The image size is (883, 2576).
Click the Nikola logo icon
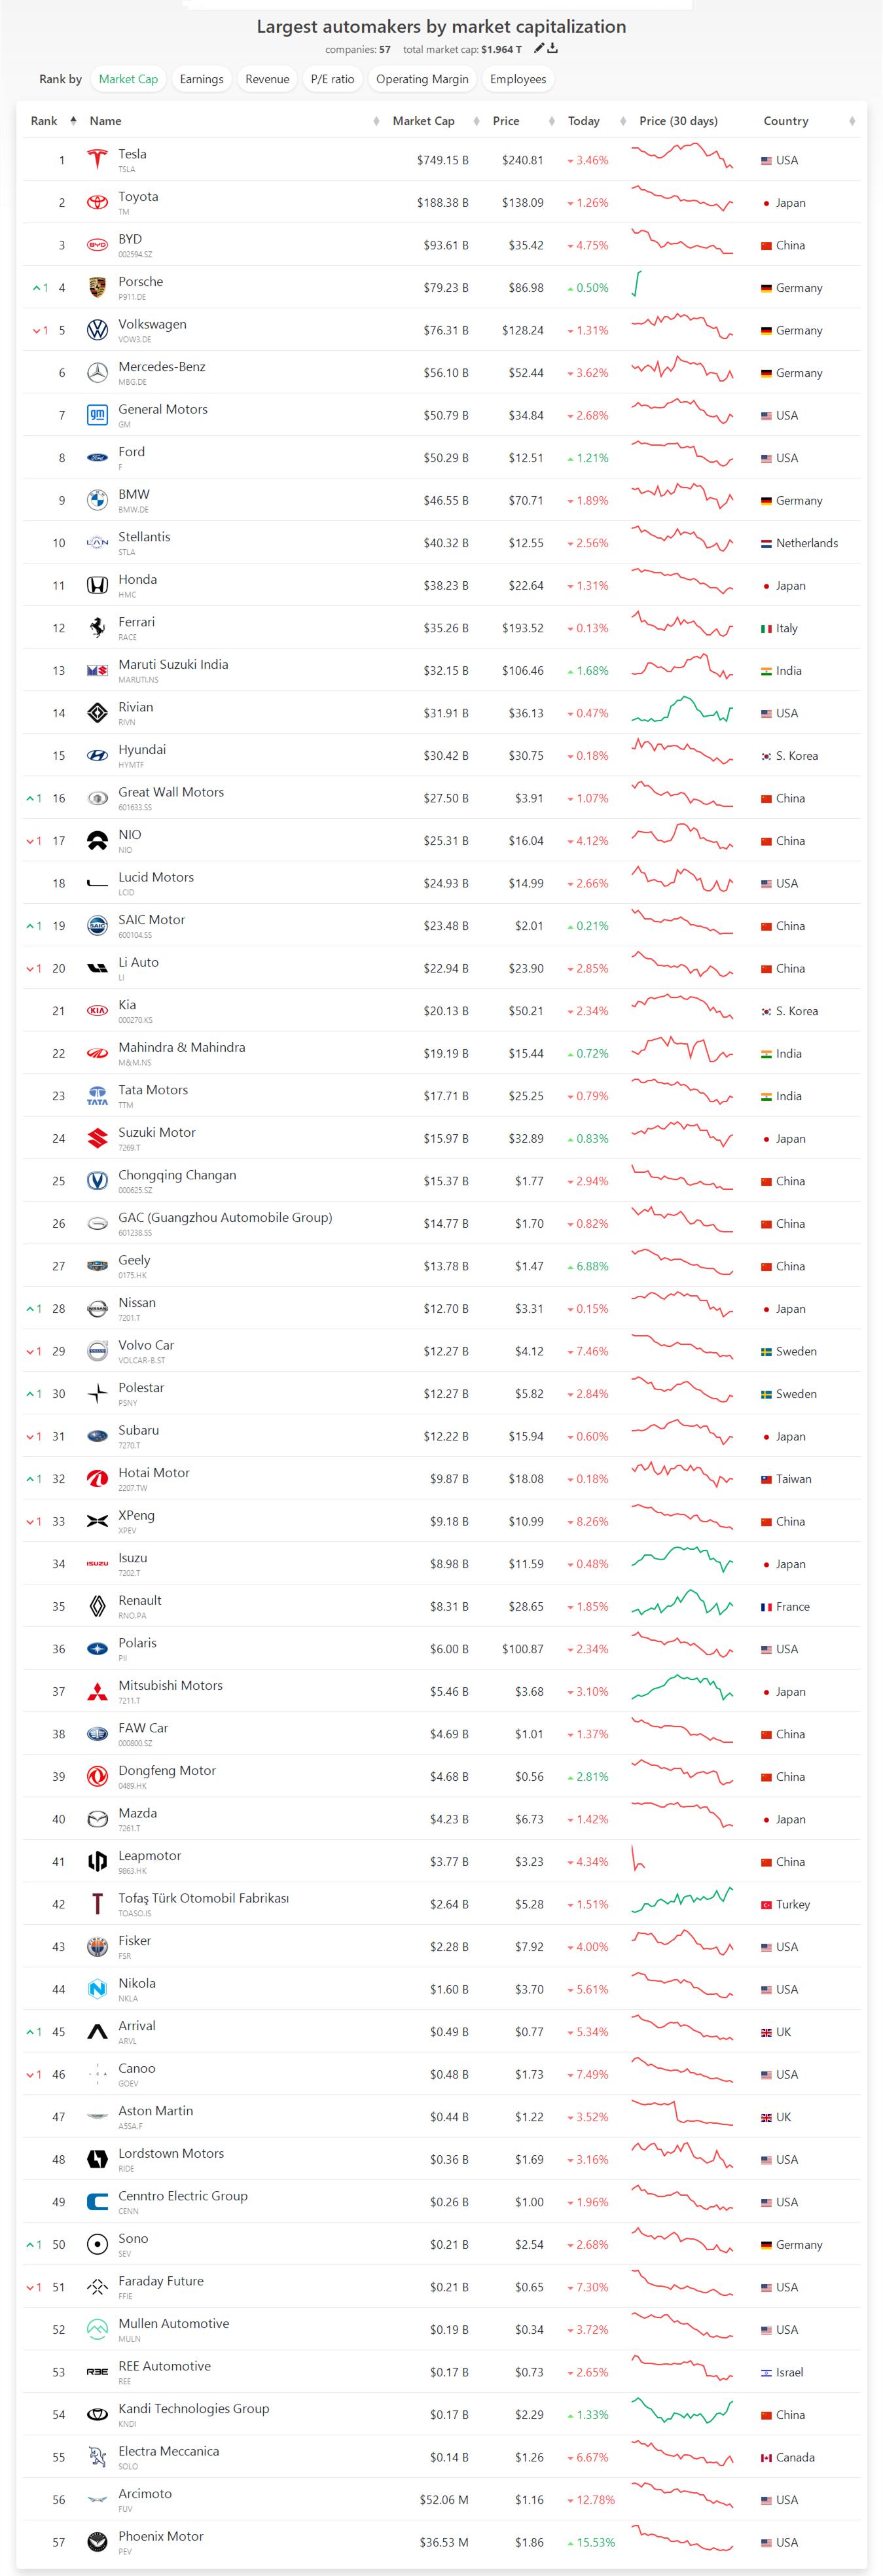coord(97,1989)
